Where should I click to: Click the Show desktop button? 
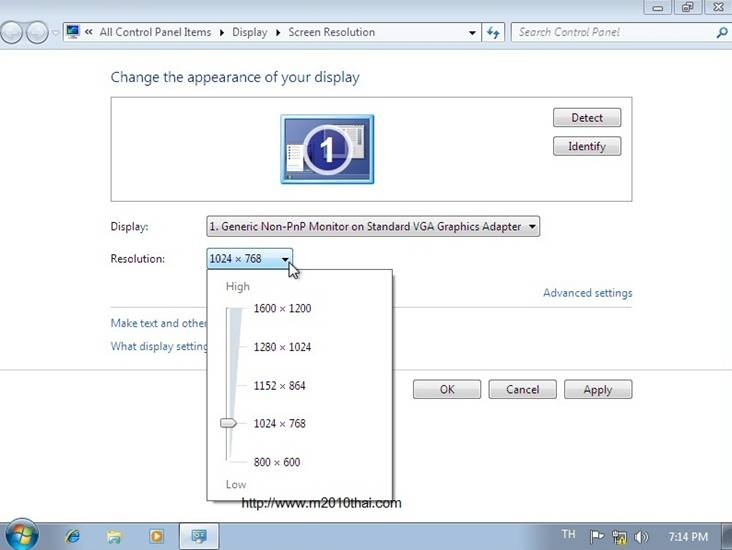click(x=727, y=536)
